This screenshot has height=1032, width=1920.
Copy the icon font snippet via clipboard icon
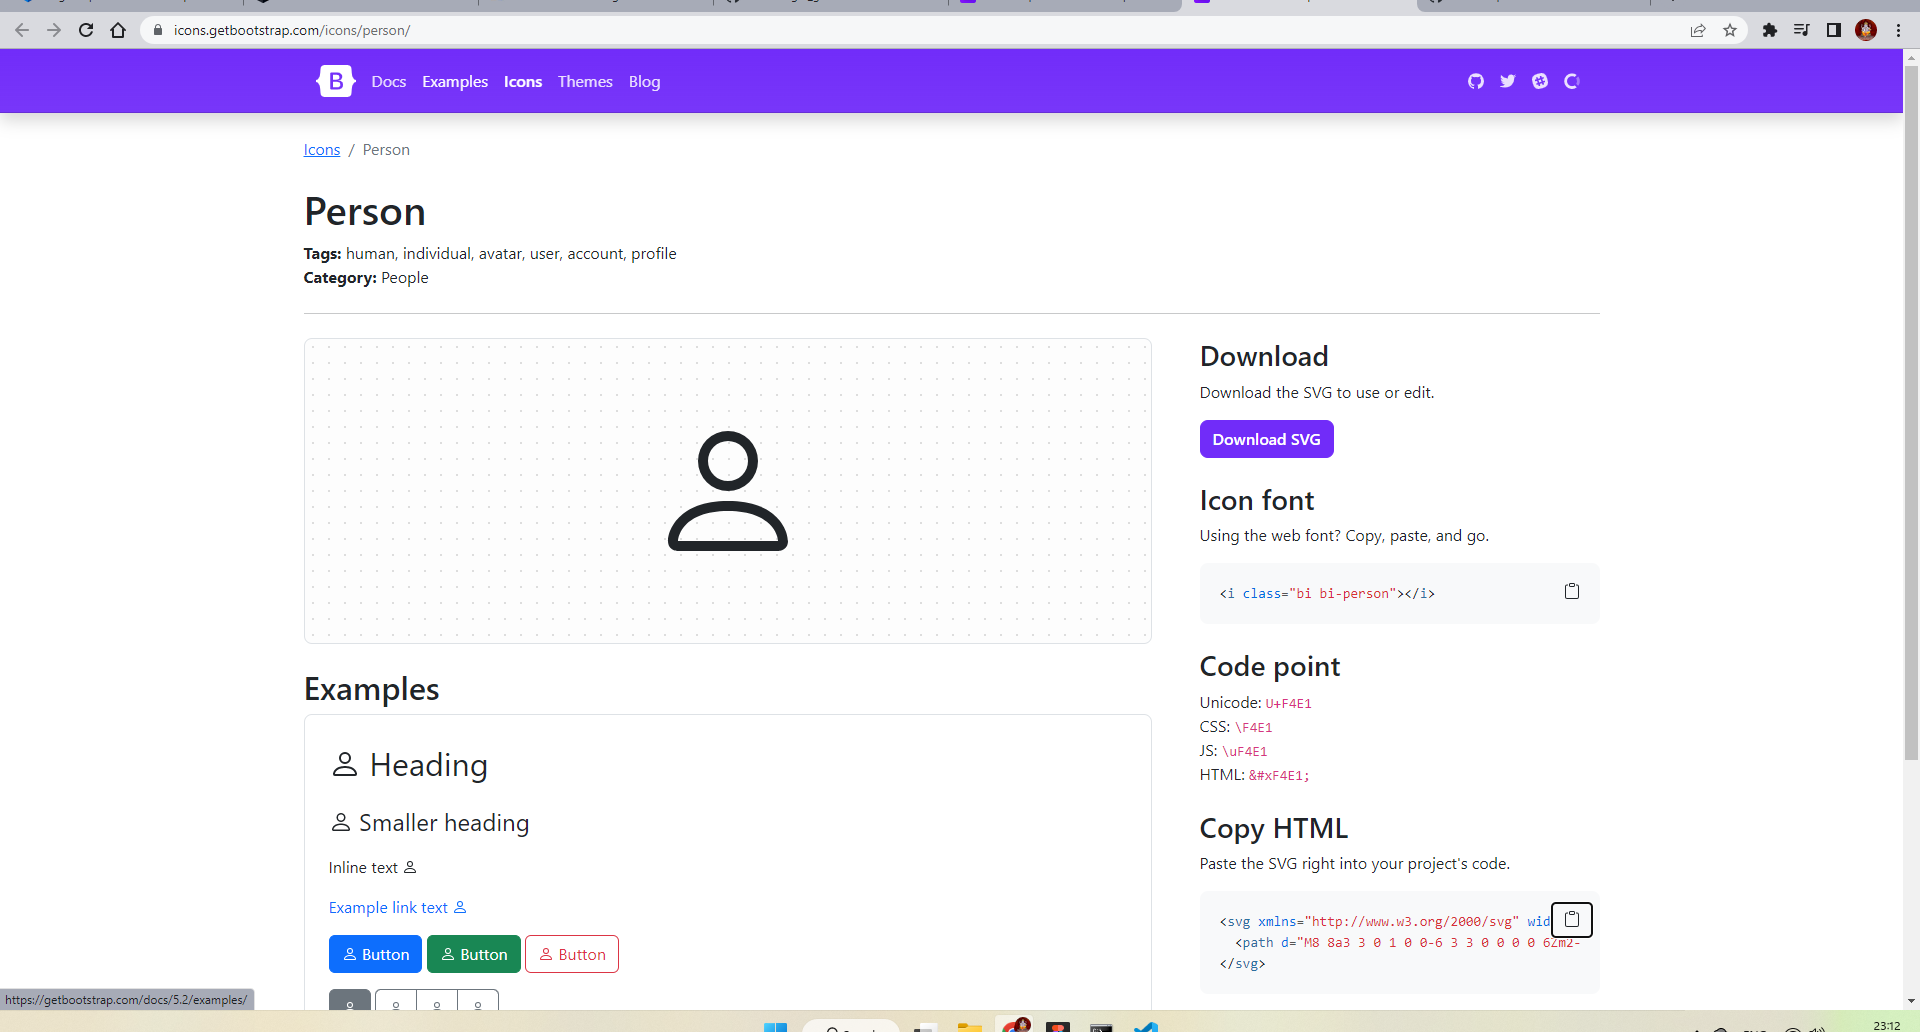pyautogui.click(x=1571, y=591)
